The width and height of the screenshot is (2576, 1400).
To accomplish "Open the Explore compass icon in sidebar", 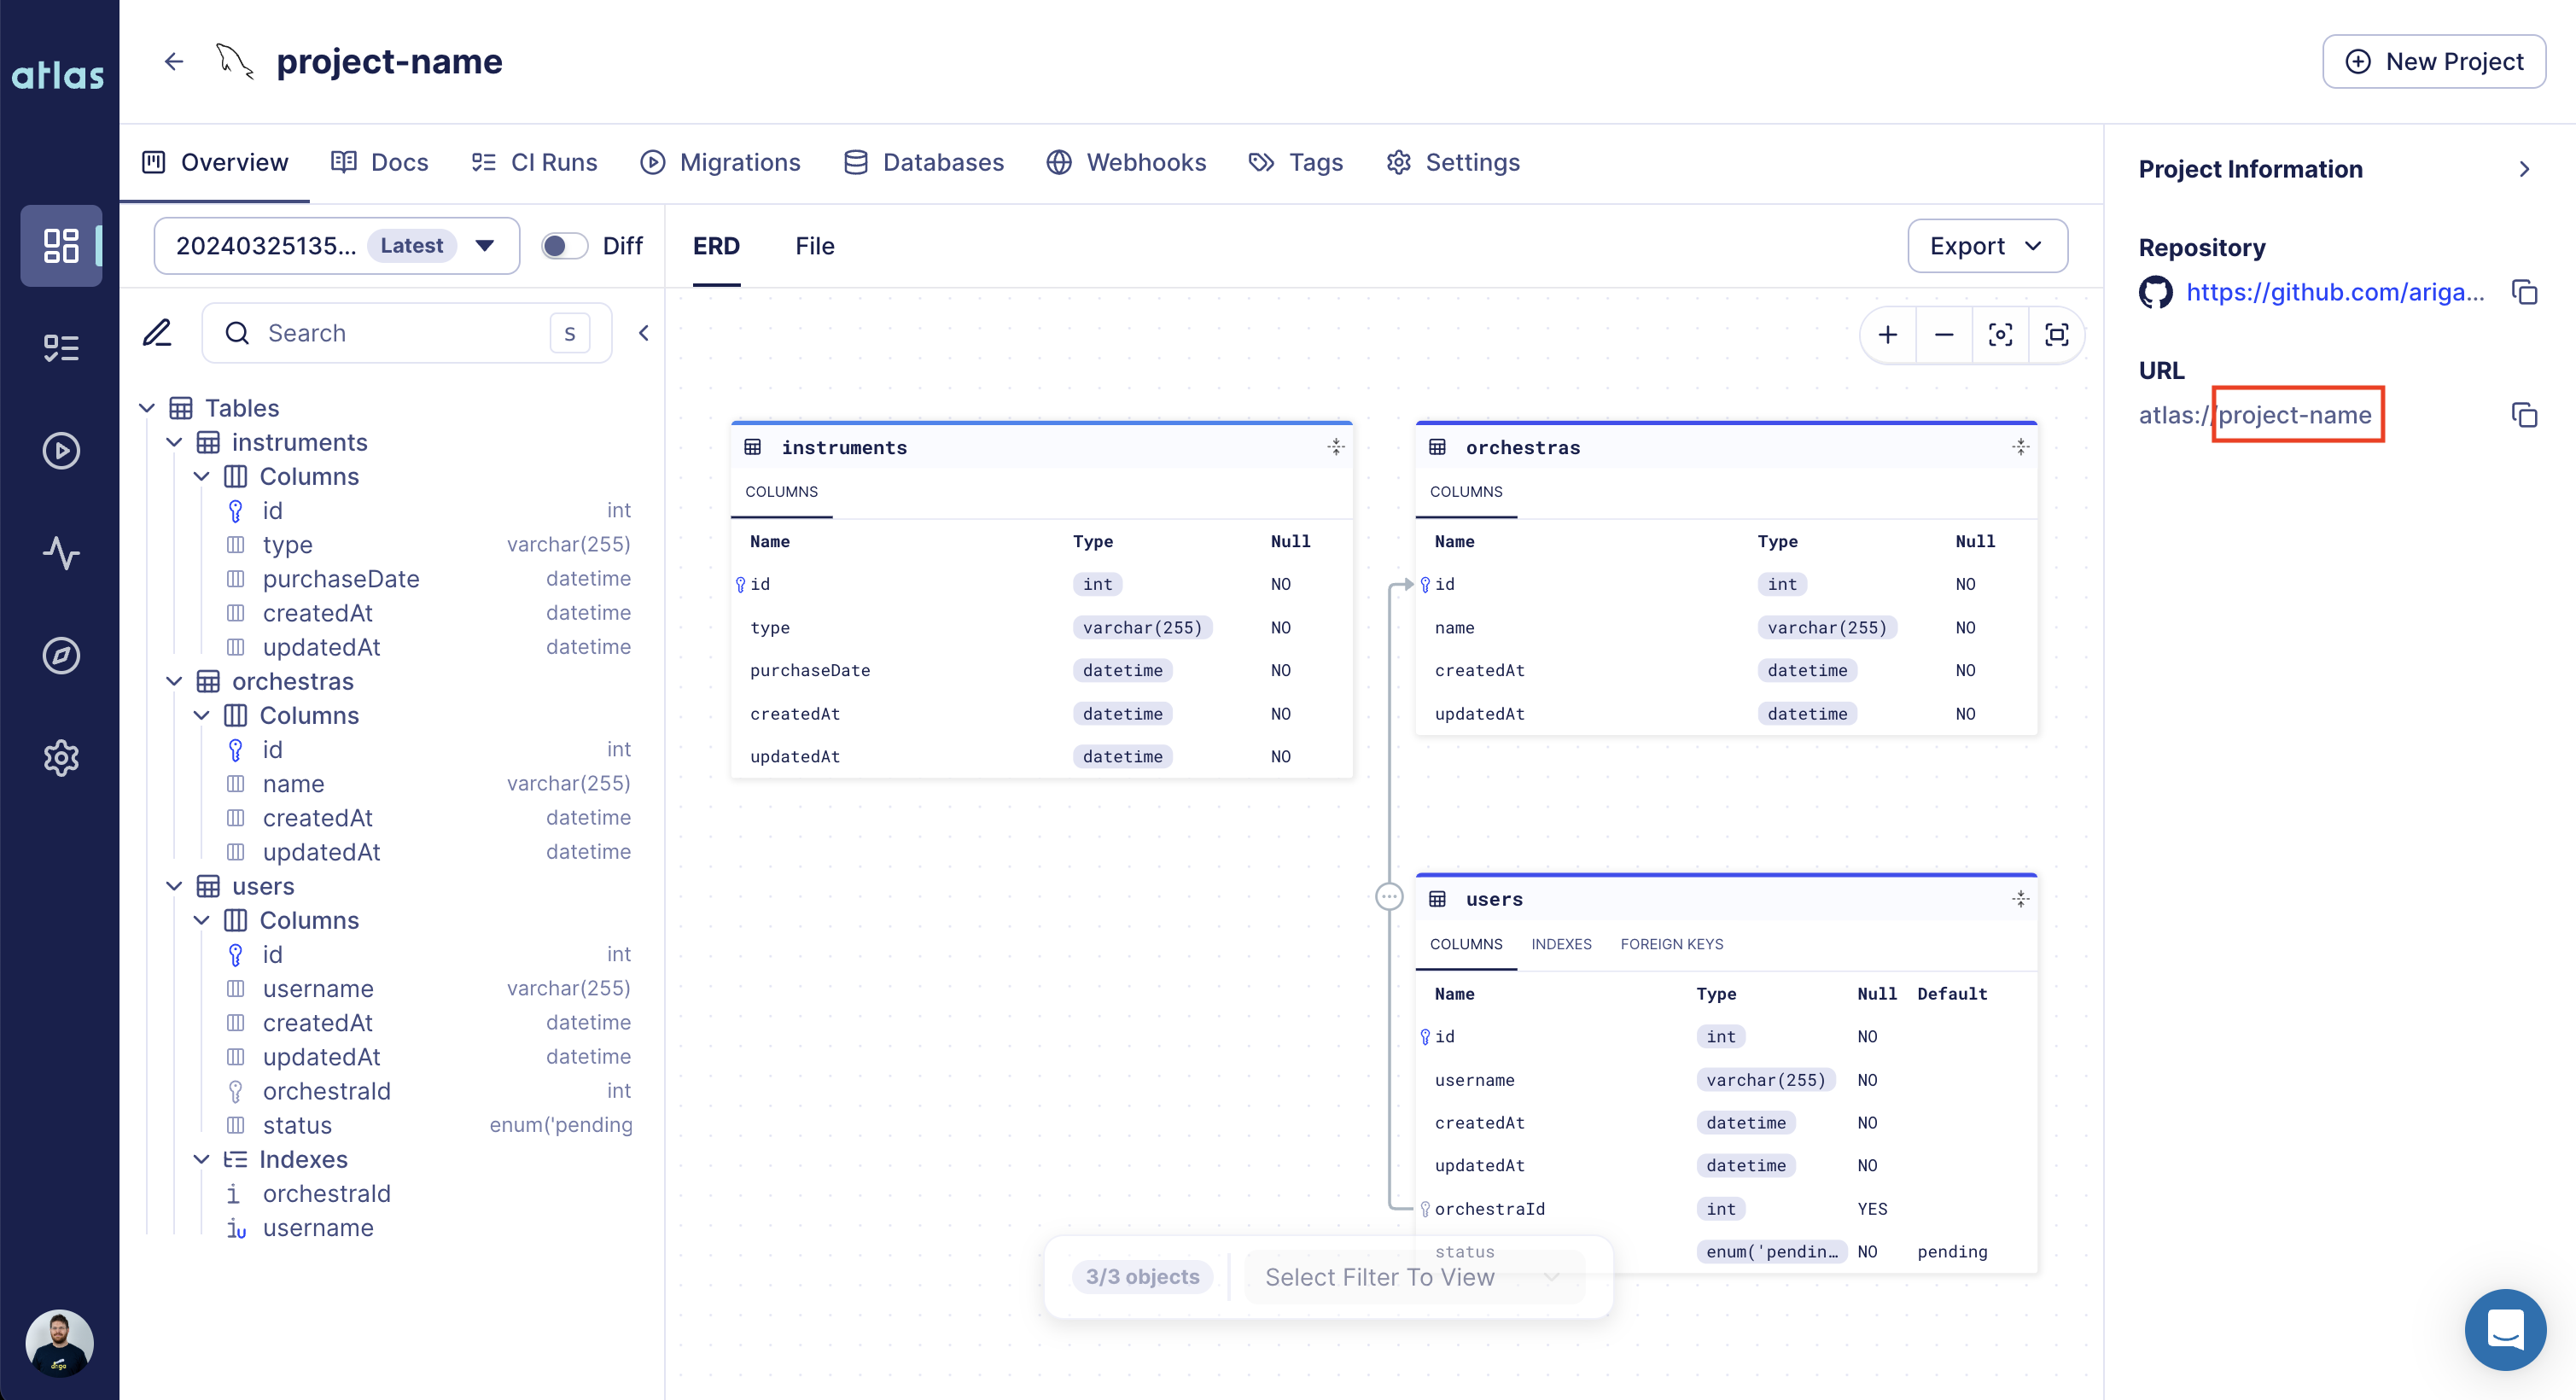I will 61,656.
